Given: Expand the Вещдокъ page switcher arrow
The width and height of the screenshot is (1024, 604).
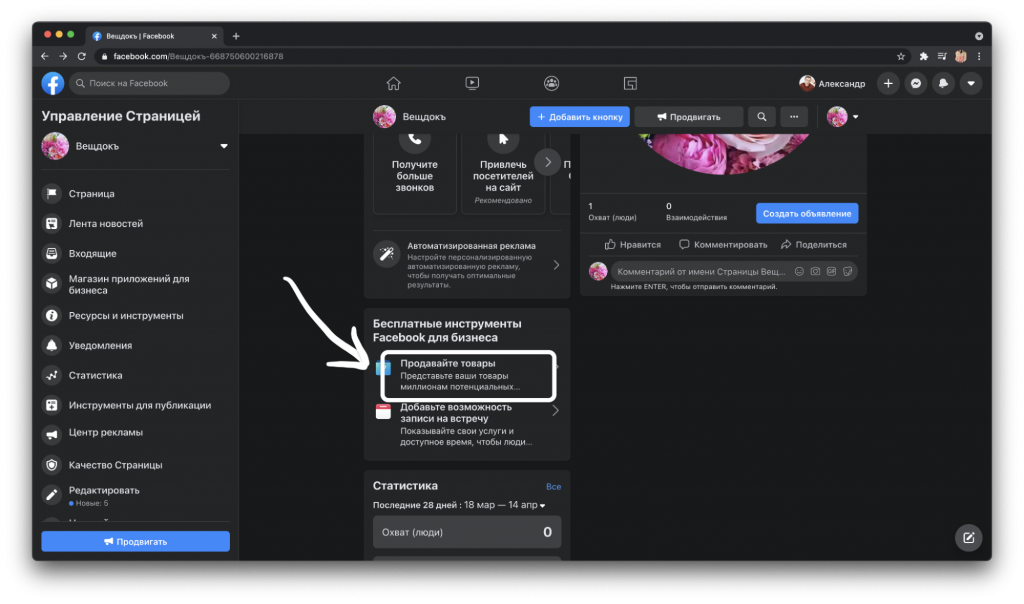Looking at the screenshot, I should coord(224,146).
